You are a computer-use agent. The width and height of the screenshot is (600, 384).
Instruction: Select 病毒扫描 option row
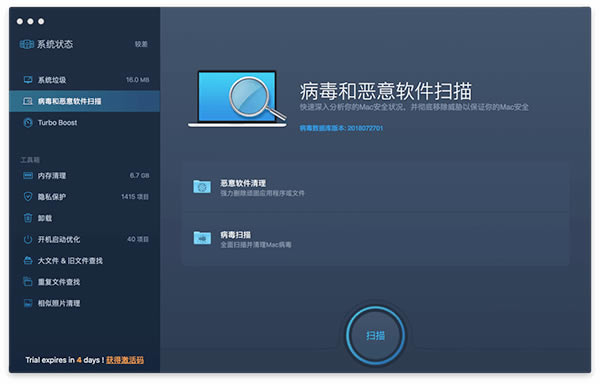coord(376,239)
